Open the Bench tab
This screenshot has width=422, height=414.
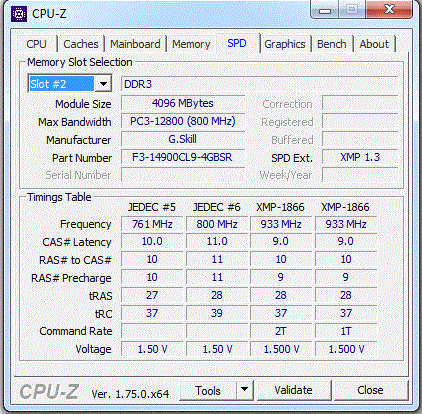332,44
